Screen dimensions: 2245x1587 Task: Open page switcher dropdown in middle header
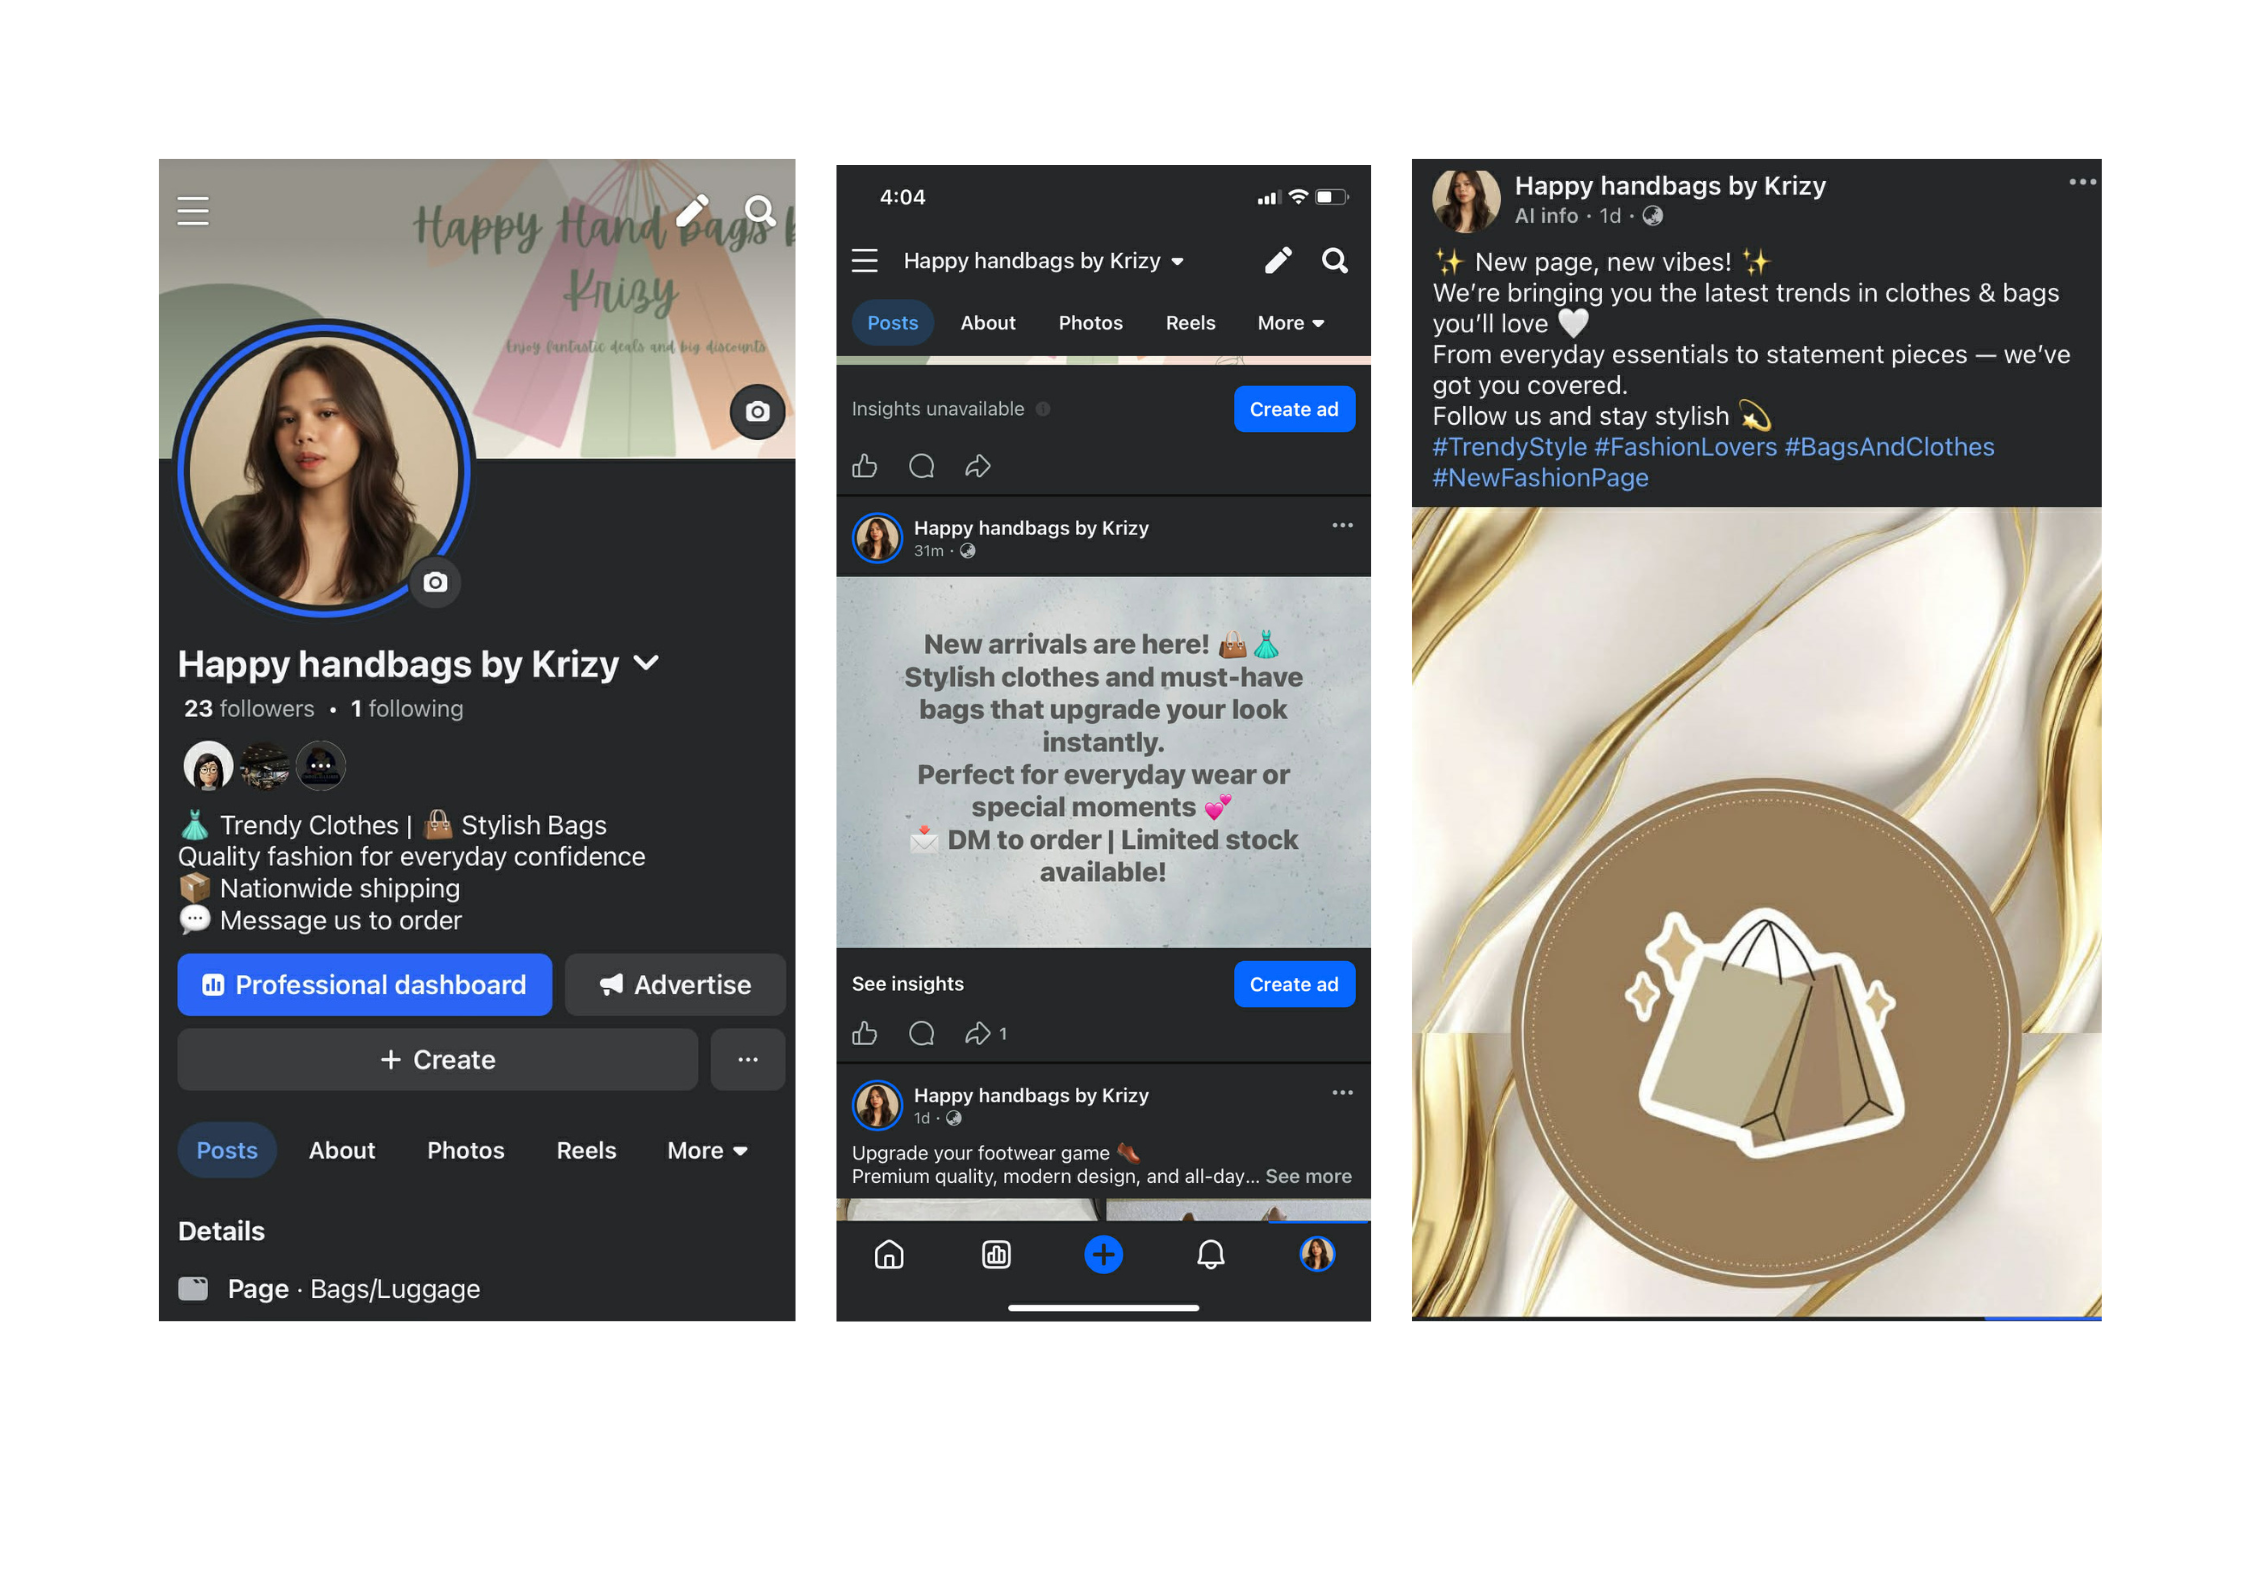pos(1178,261)
